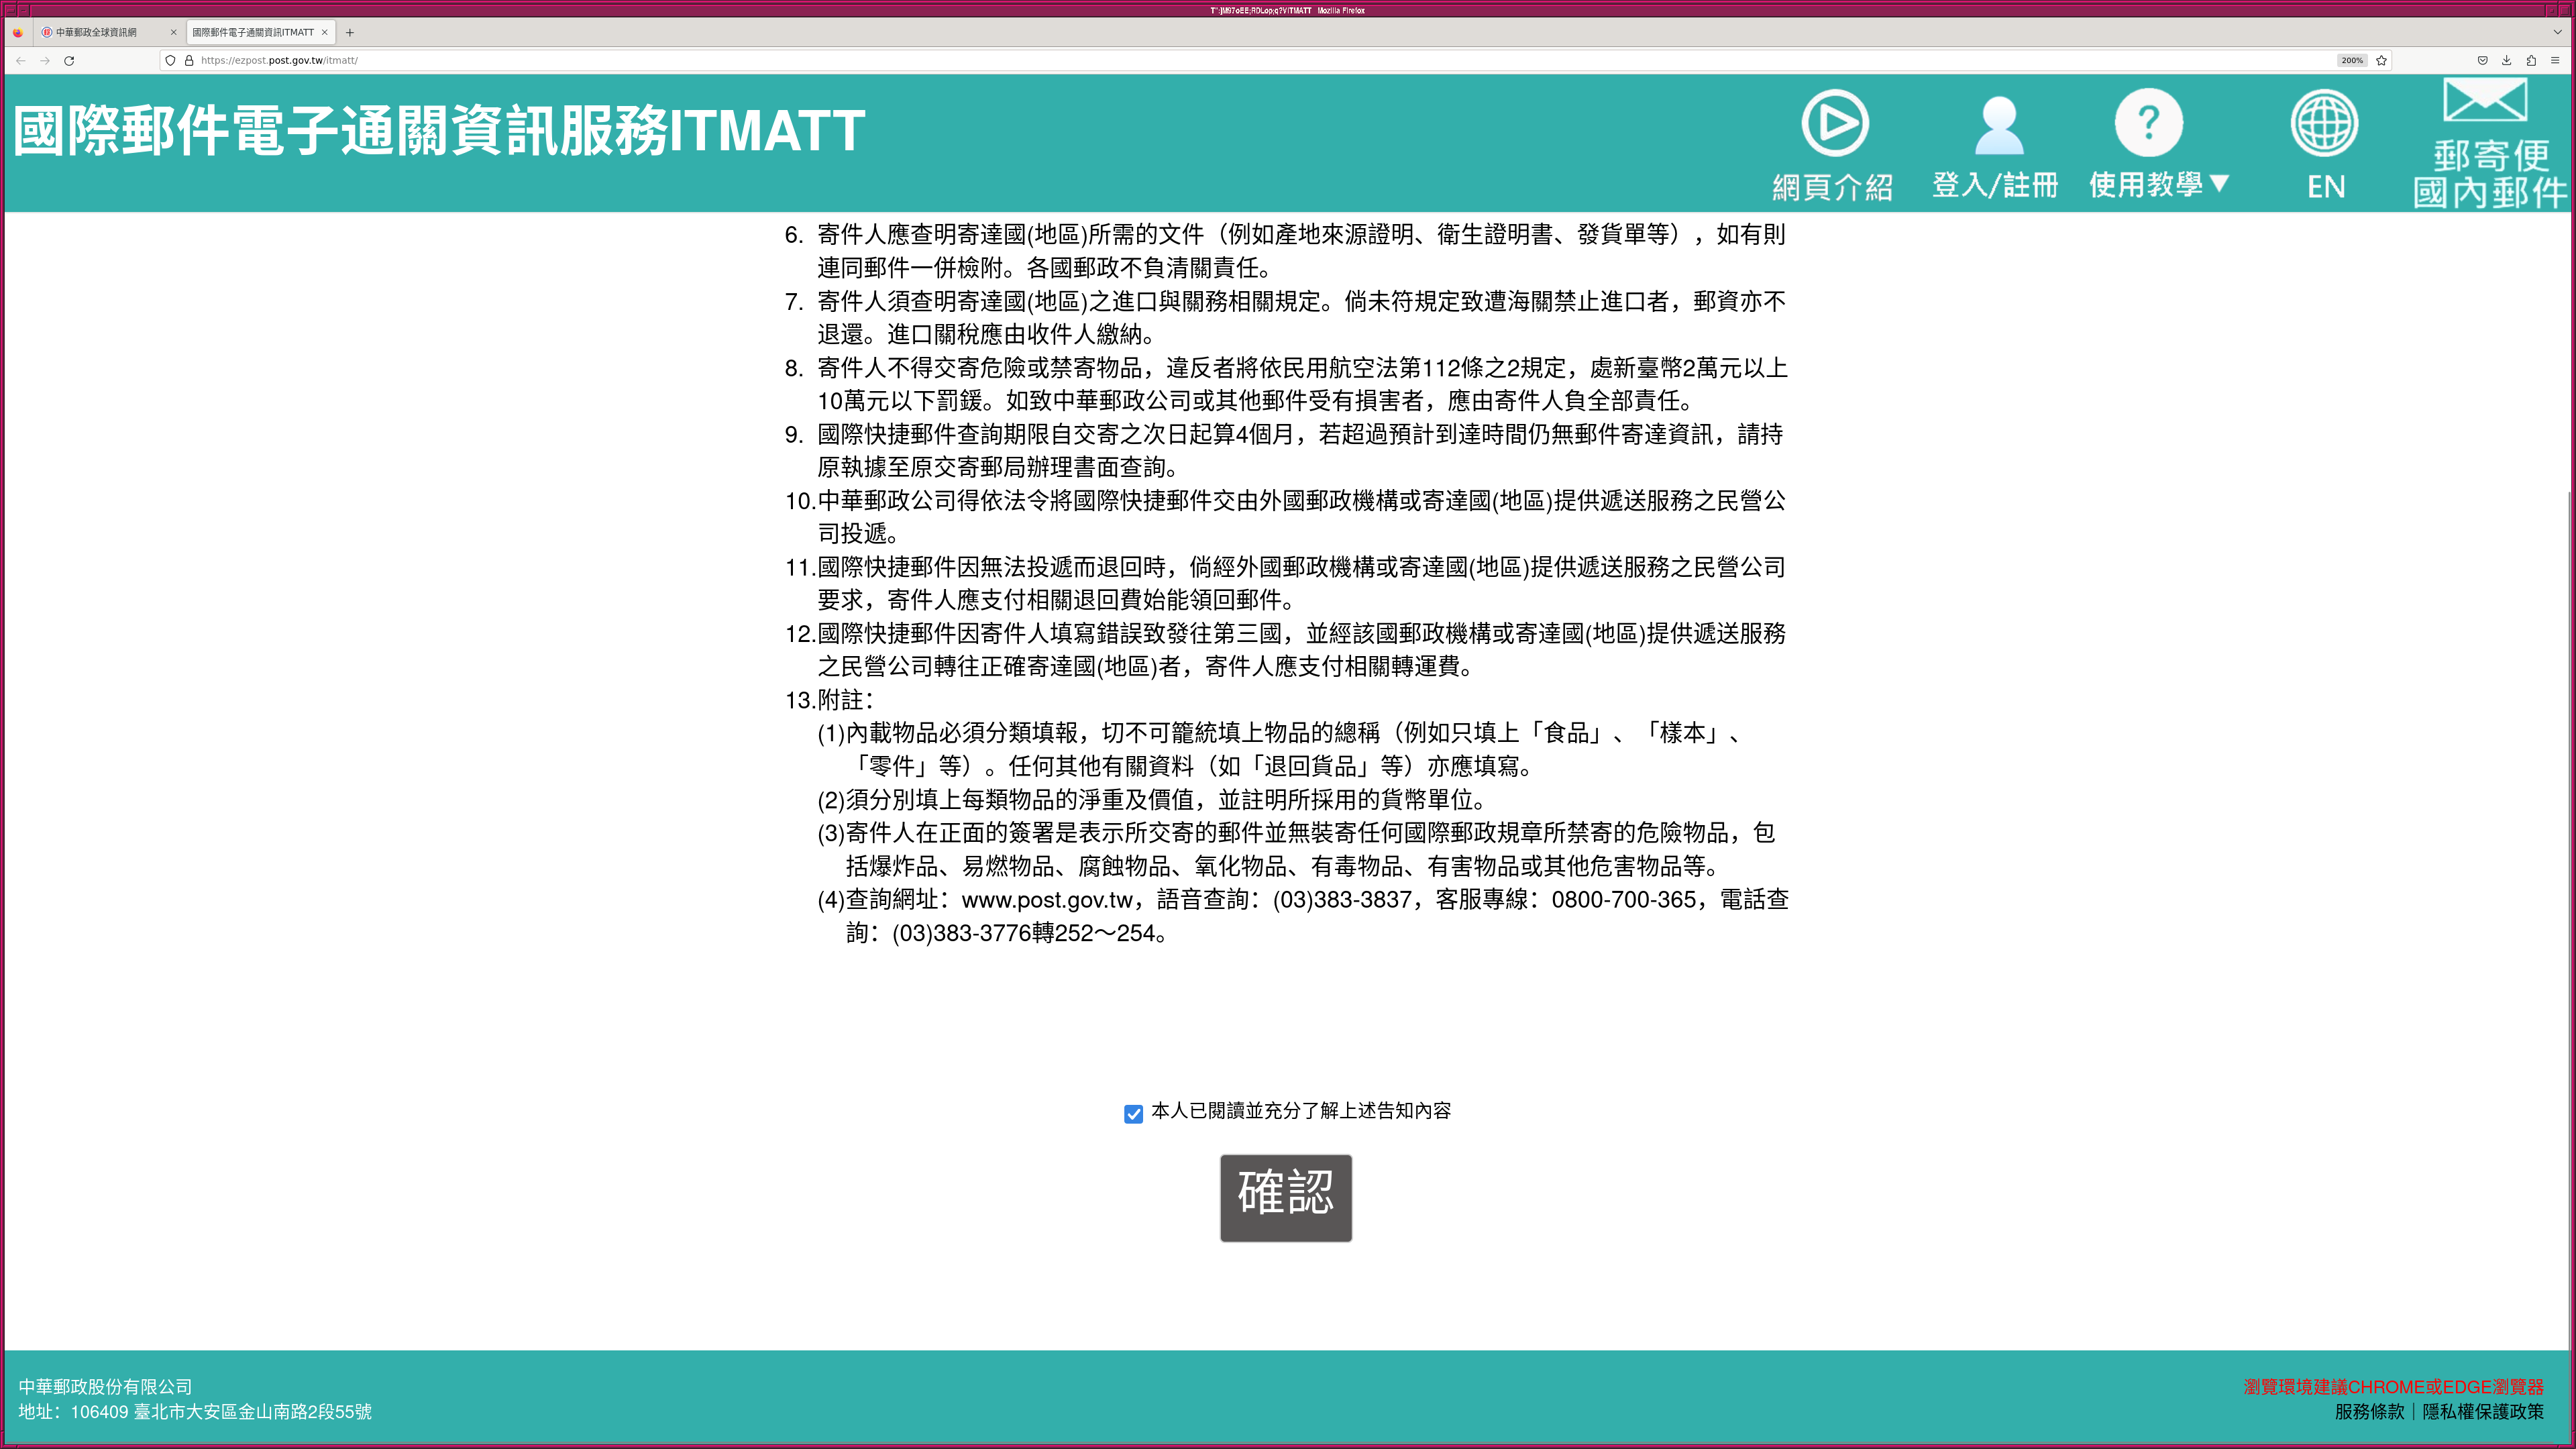Open the 服務條款 footer link
2576x1449 pixels.
pos(2369,1411)
